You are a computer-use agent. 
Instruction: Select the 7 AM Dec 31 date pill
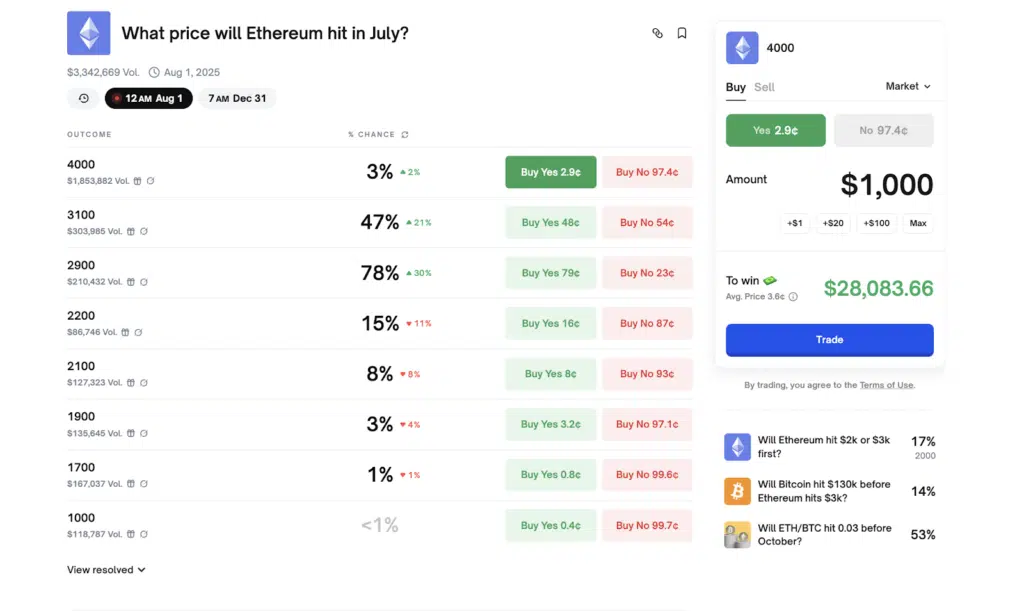[236, 98]
